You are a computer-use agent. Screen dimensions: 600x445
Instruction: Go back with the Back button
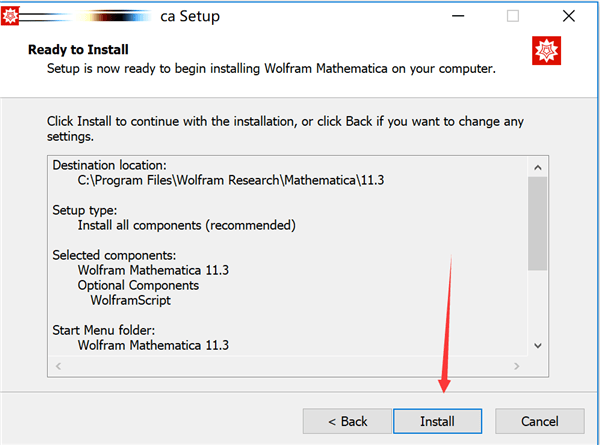coord(343,421)
